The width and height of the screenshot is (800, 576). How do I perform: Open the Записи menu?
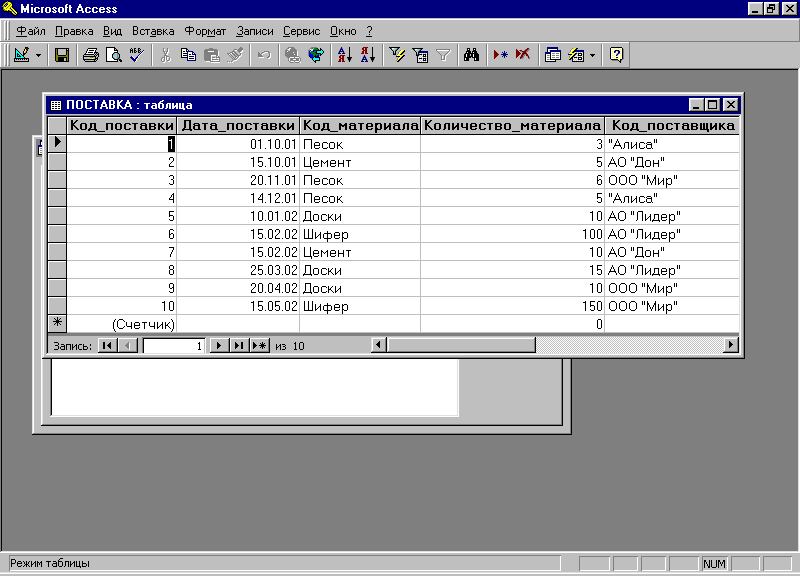pyautogui.click(x=255, y=31)
